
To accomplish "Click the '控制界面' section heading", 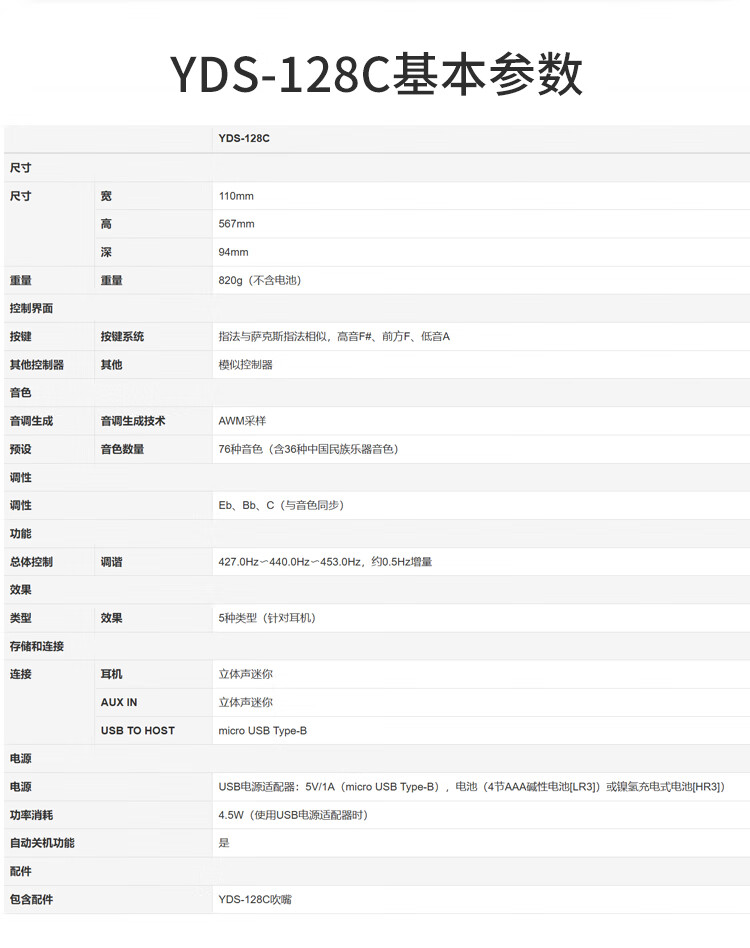I will pos(31,308).
